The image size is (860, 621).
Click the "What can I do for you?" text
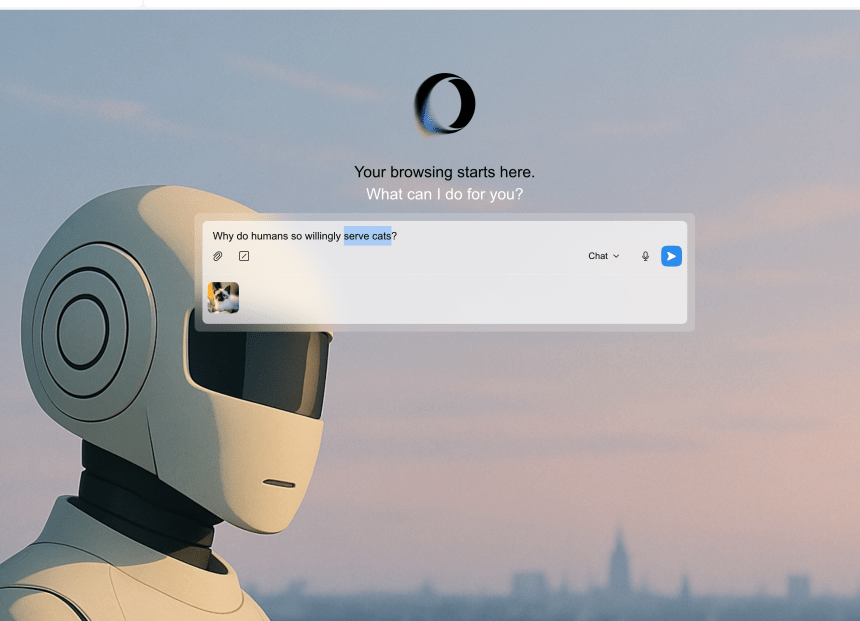tap(444, 194)
